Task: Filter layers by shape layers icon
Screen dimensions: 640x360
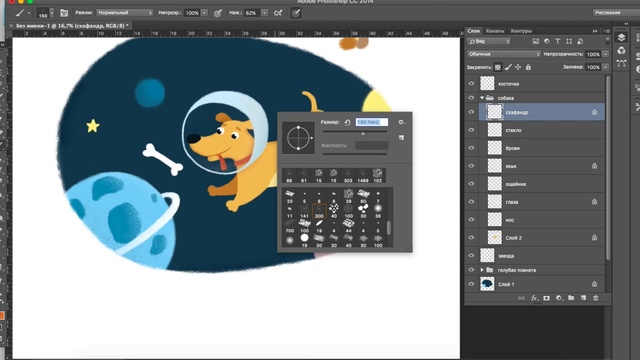Action: [x=569, y=41]
